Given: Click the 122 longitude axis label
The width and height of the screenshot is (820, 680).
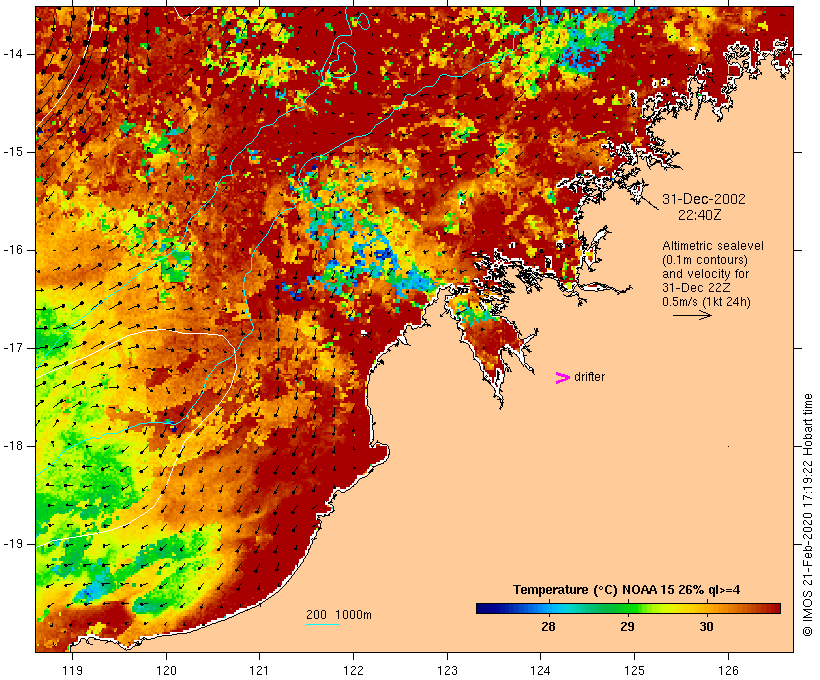Looking at the screenshot, I should pyautogui.click(x=354, y=670).
